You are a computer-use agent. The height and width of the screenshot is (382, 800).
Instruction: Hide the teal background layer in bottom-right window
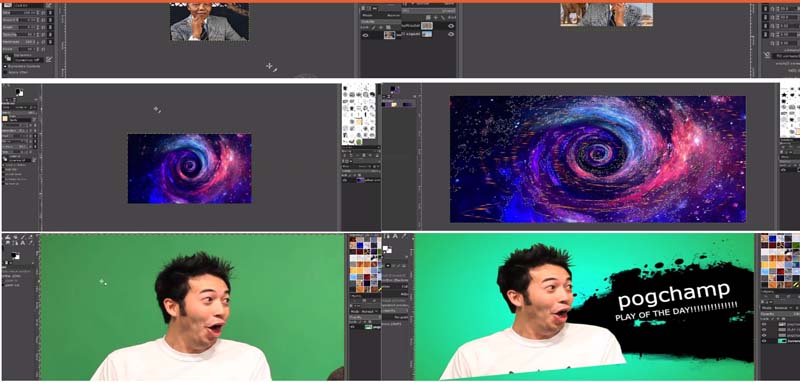click(x=764, y=341)
